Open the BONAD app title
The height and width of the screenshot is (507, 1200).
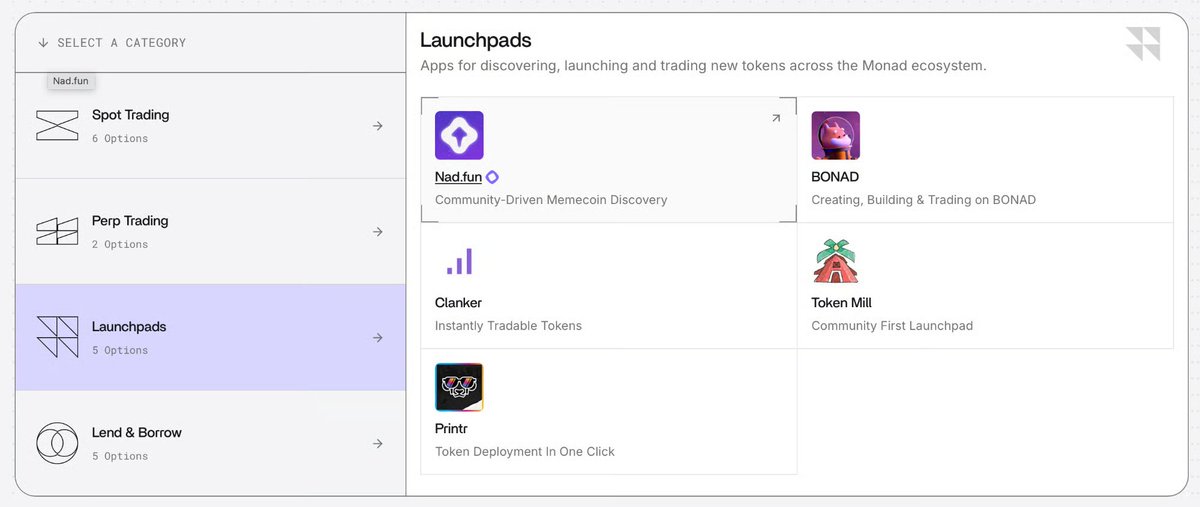coord(835,177)
